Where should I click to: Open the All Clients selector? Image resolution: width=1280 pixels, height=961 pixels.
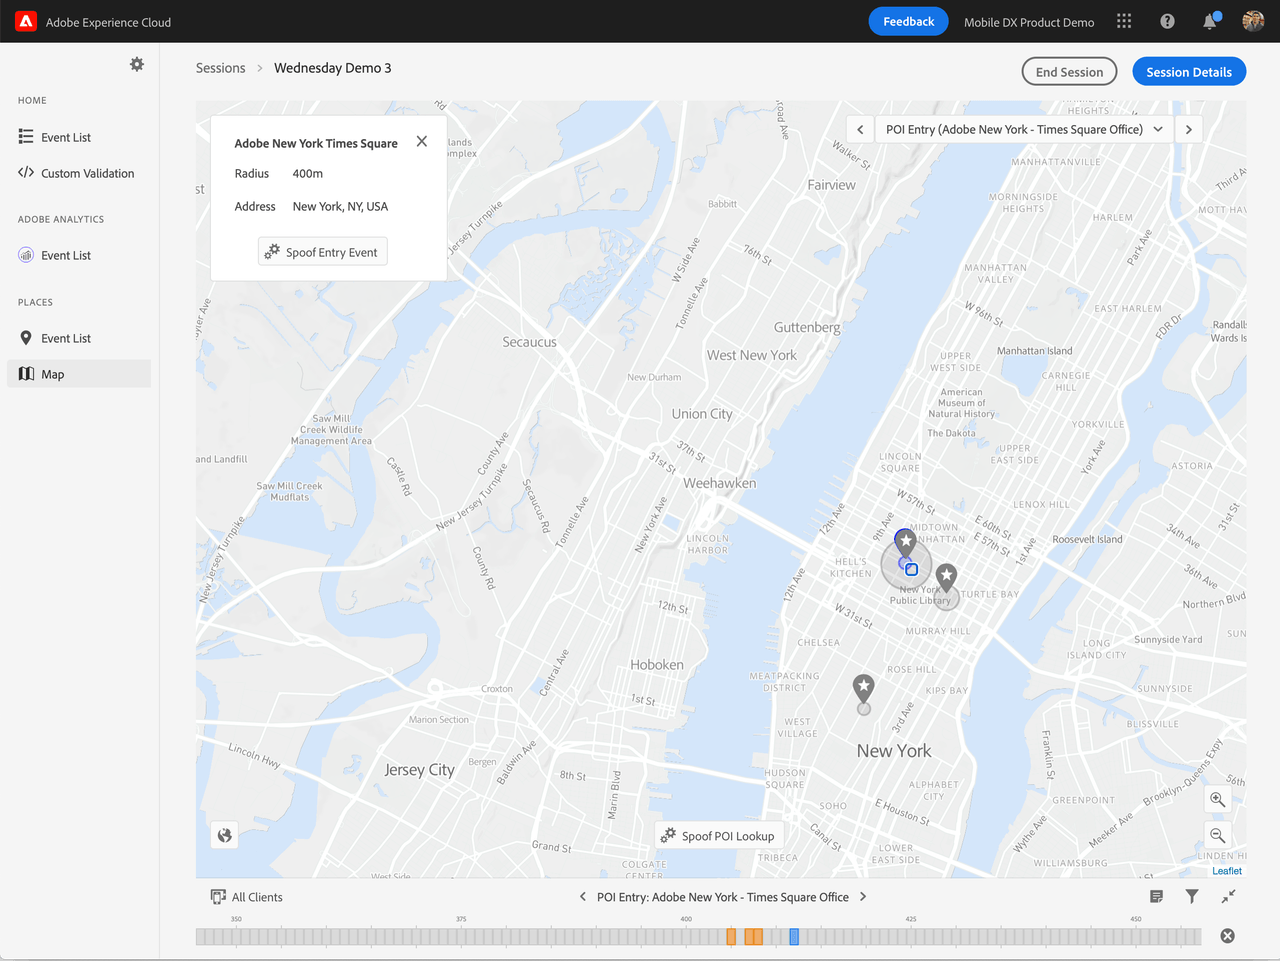point(247,897)
